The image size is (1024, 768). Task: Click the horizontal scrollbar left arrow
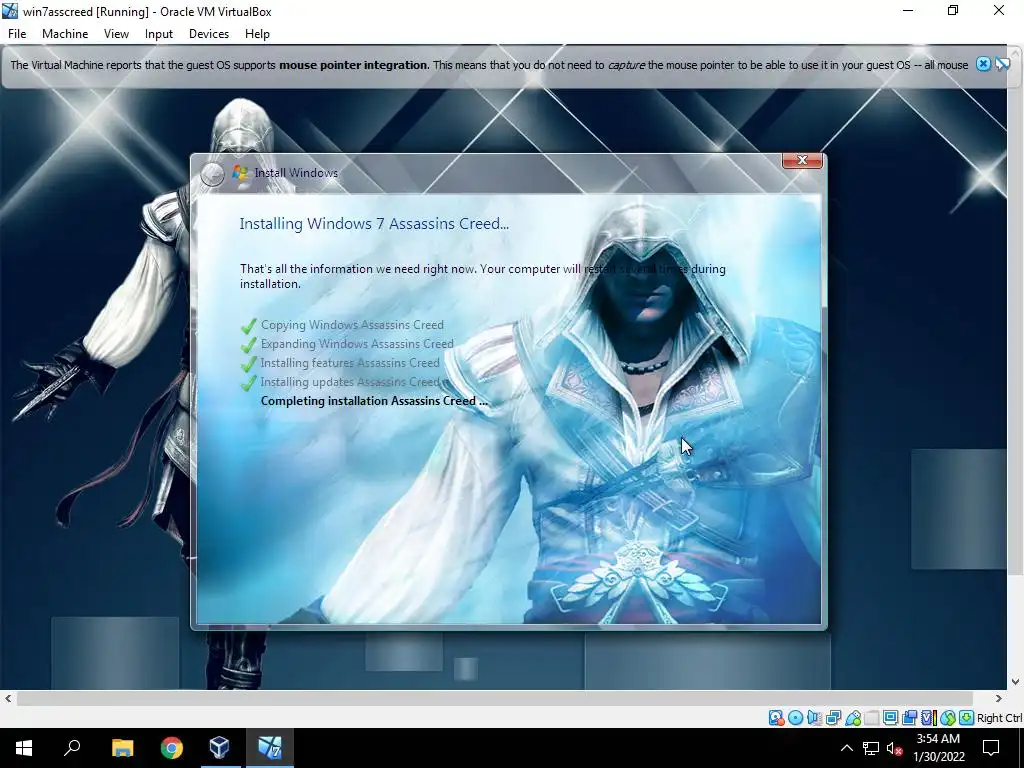point(8,698)
